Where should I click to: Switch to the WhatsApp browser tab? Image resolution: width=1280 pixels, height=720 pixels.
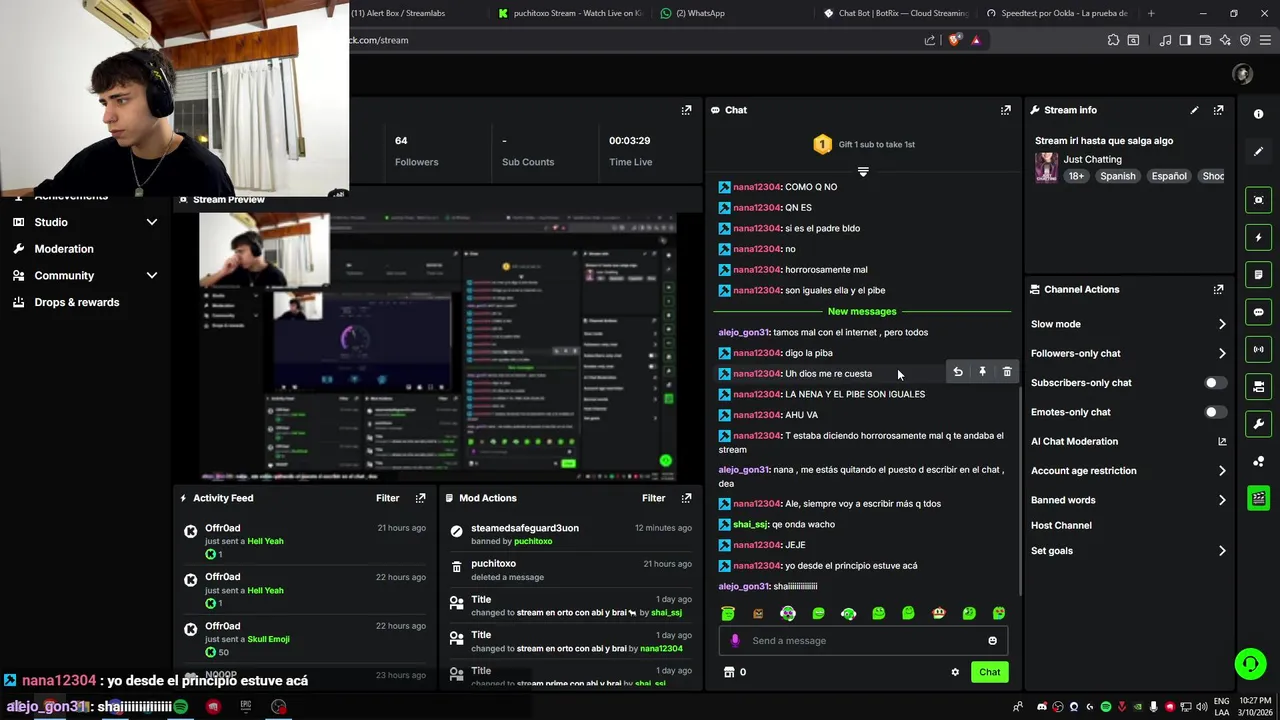tap(733, 13)
